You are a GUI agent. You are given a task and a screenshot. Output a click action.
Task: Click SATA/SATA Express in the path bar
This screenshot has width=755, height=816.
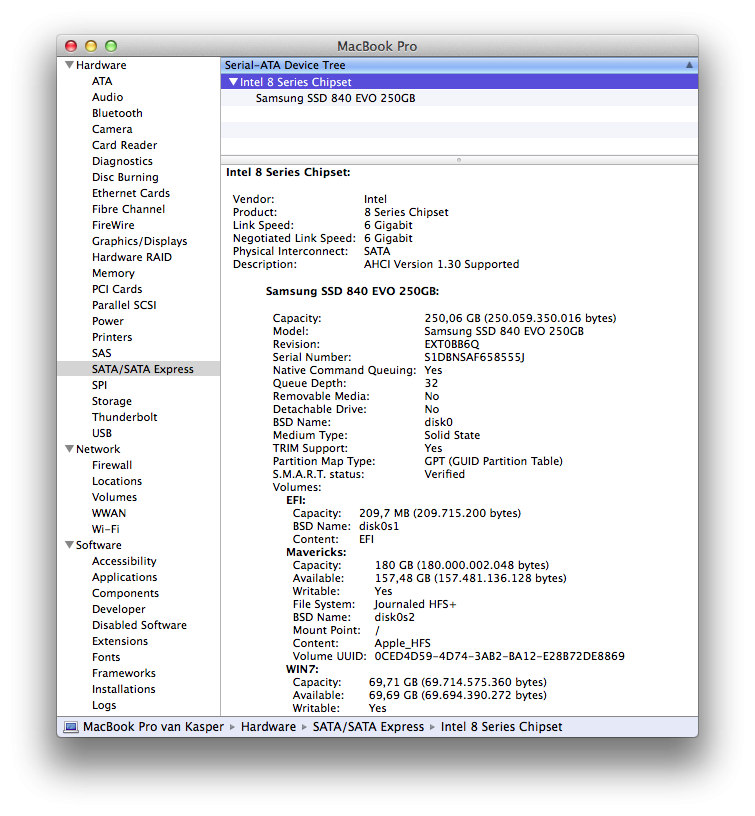[x=368, y=727]
